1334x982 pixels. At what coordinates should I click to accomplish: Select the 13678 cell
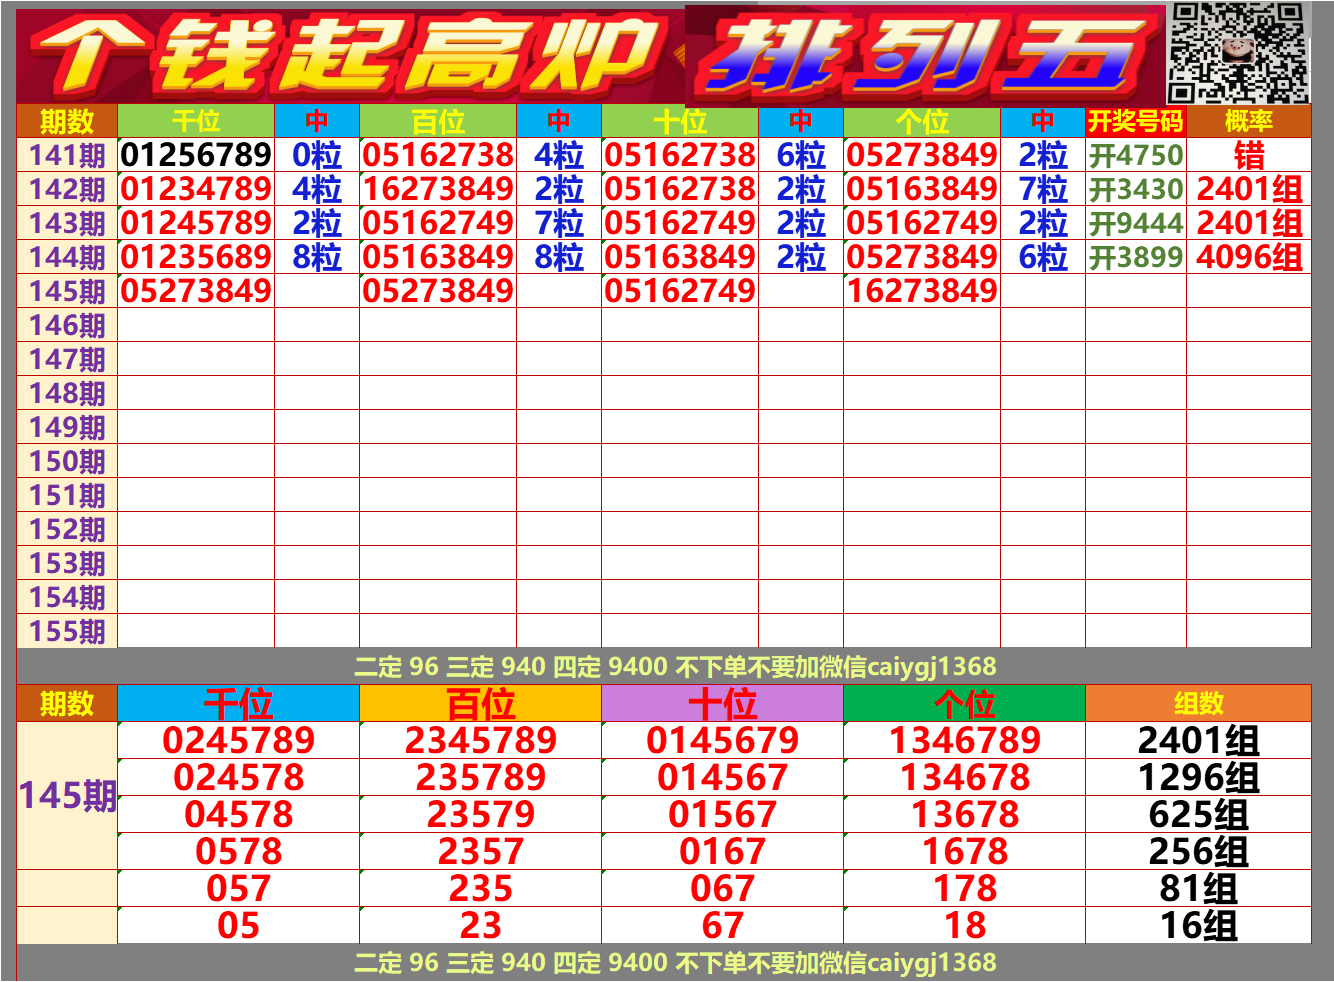click(965, 814)
